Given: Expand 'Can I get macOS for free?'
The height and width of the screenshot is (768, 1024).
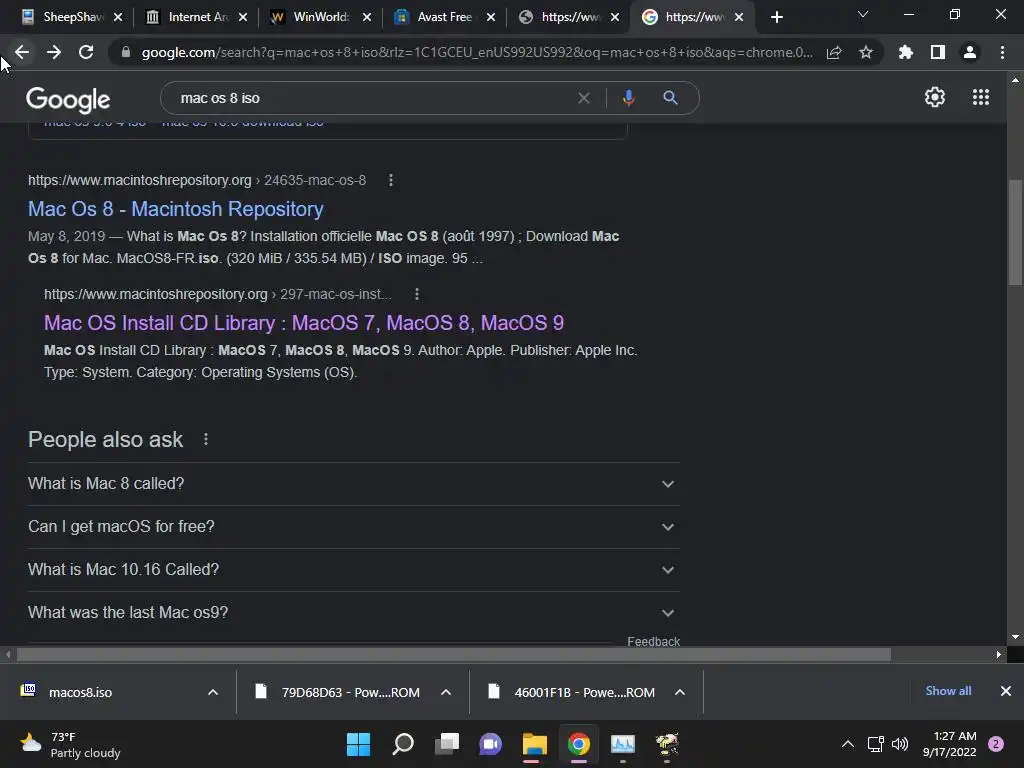Looking at the screenshot, I should [353, 527].
